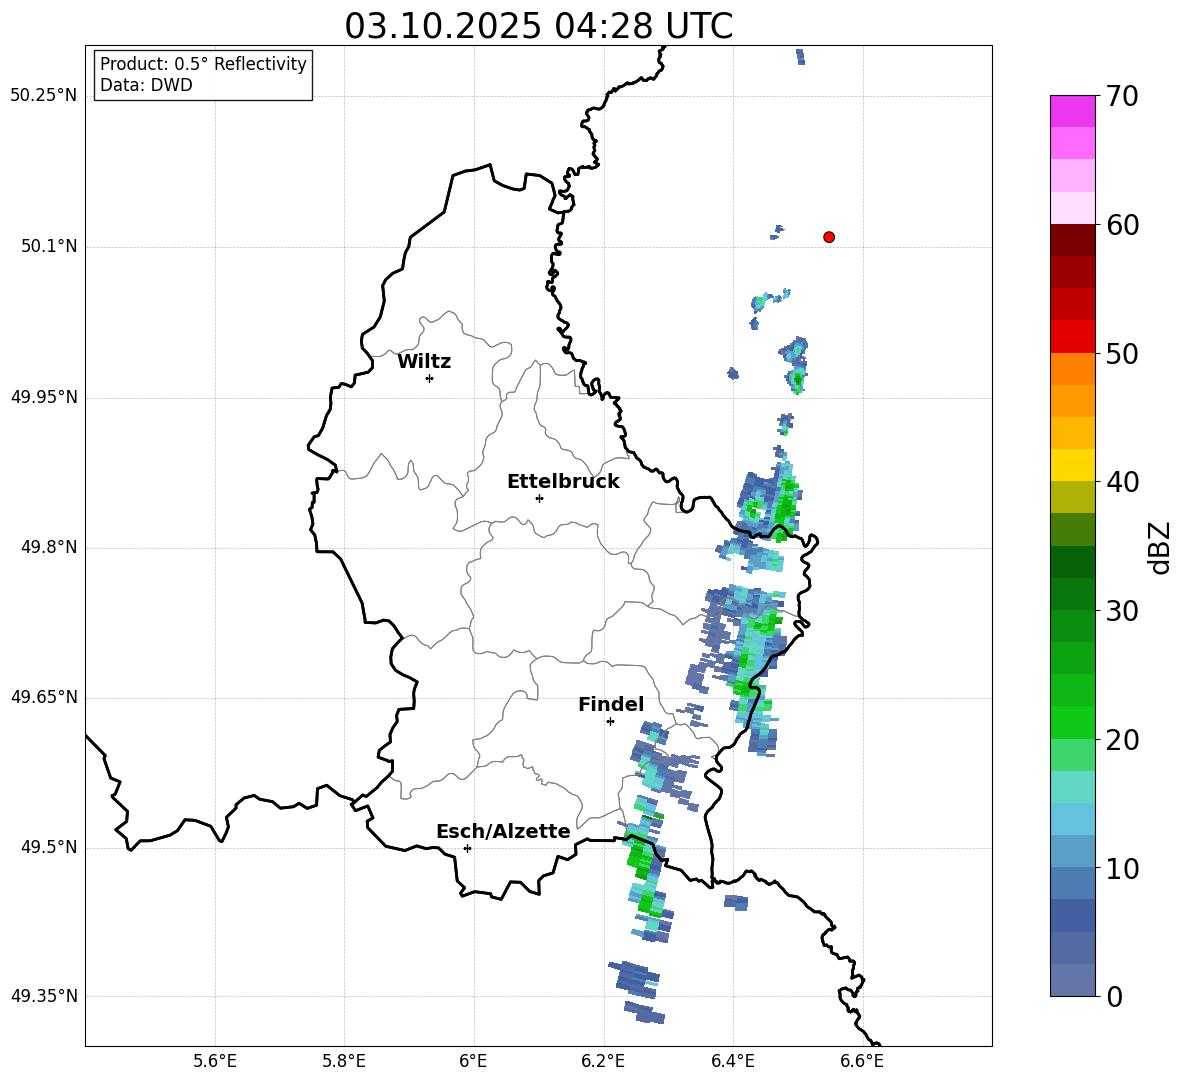
Task: Pick the dark red colorbar segment below 60
Action: [x=1072, y=240]
